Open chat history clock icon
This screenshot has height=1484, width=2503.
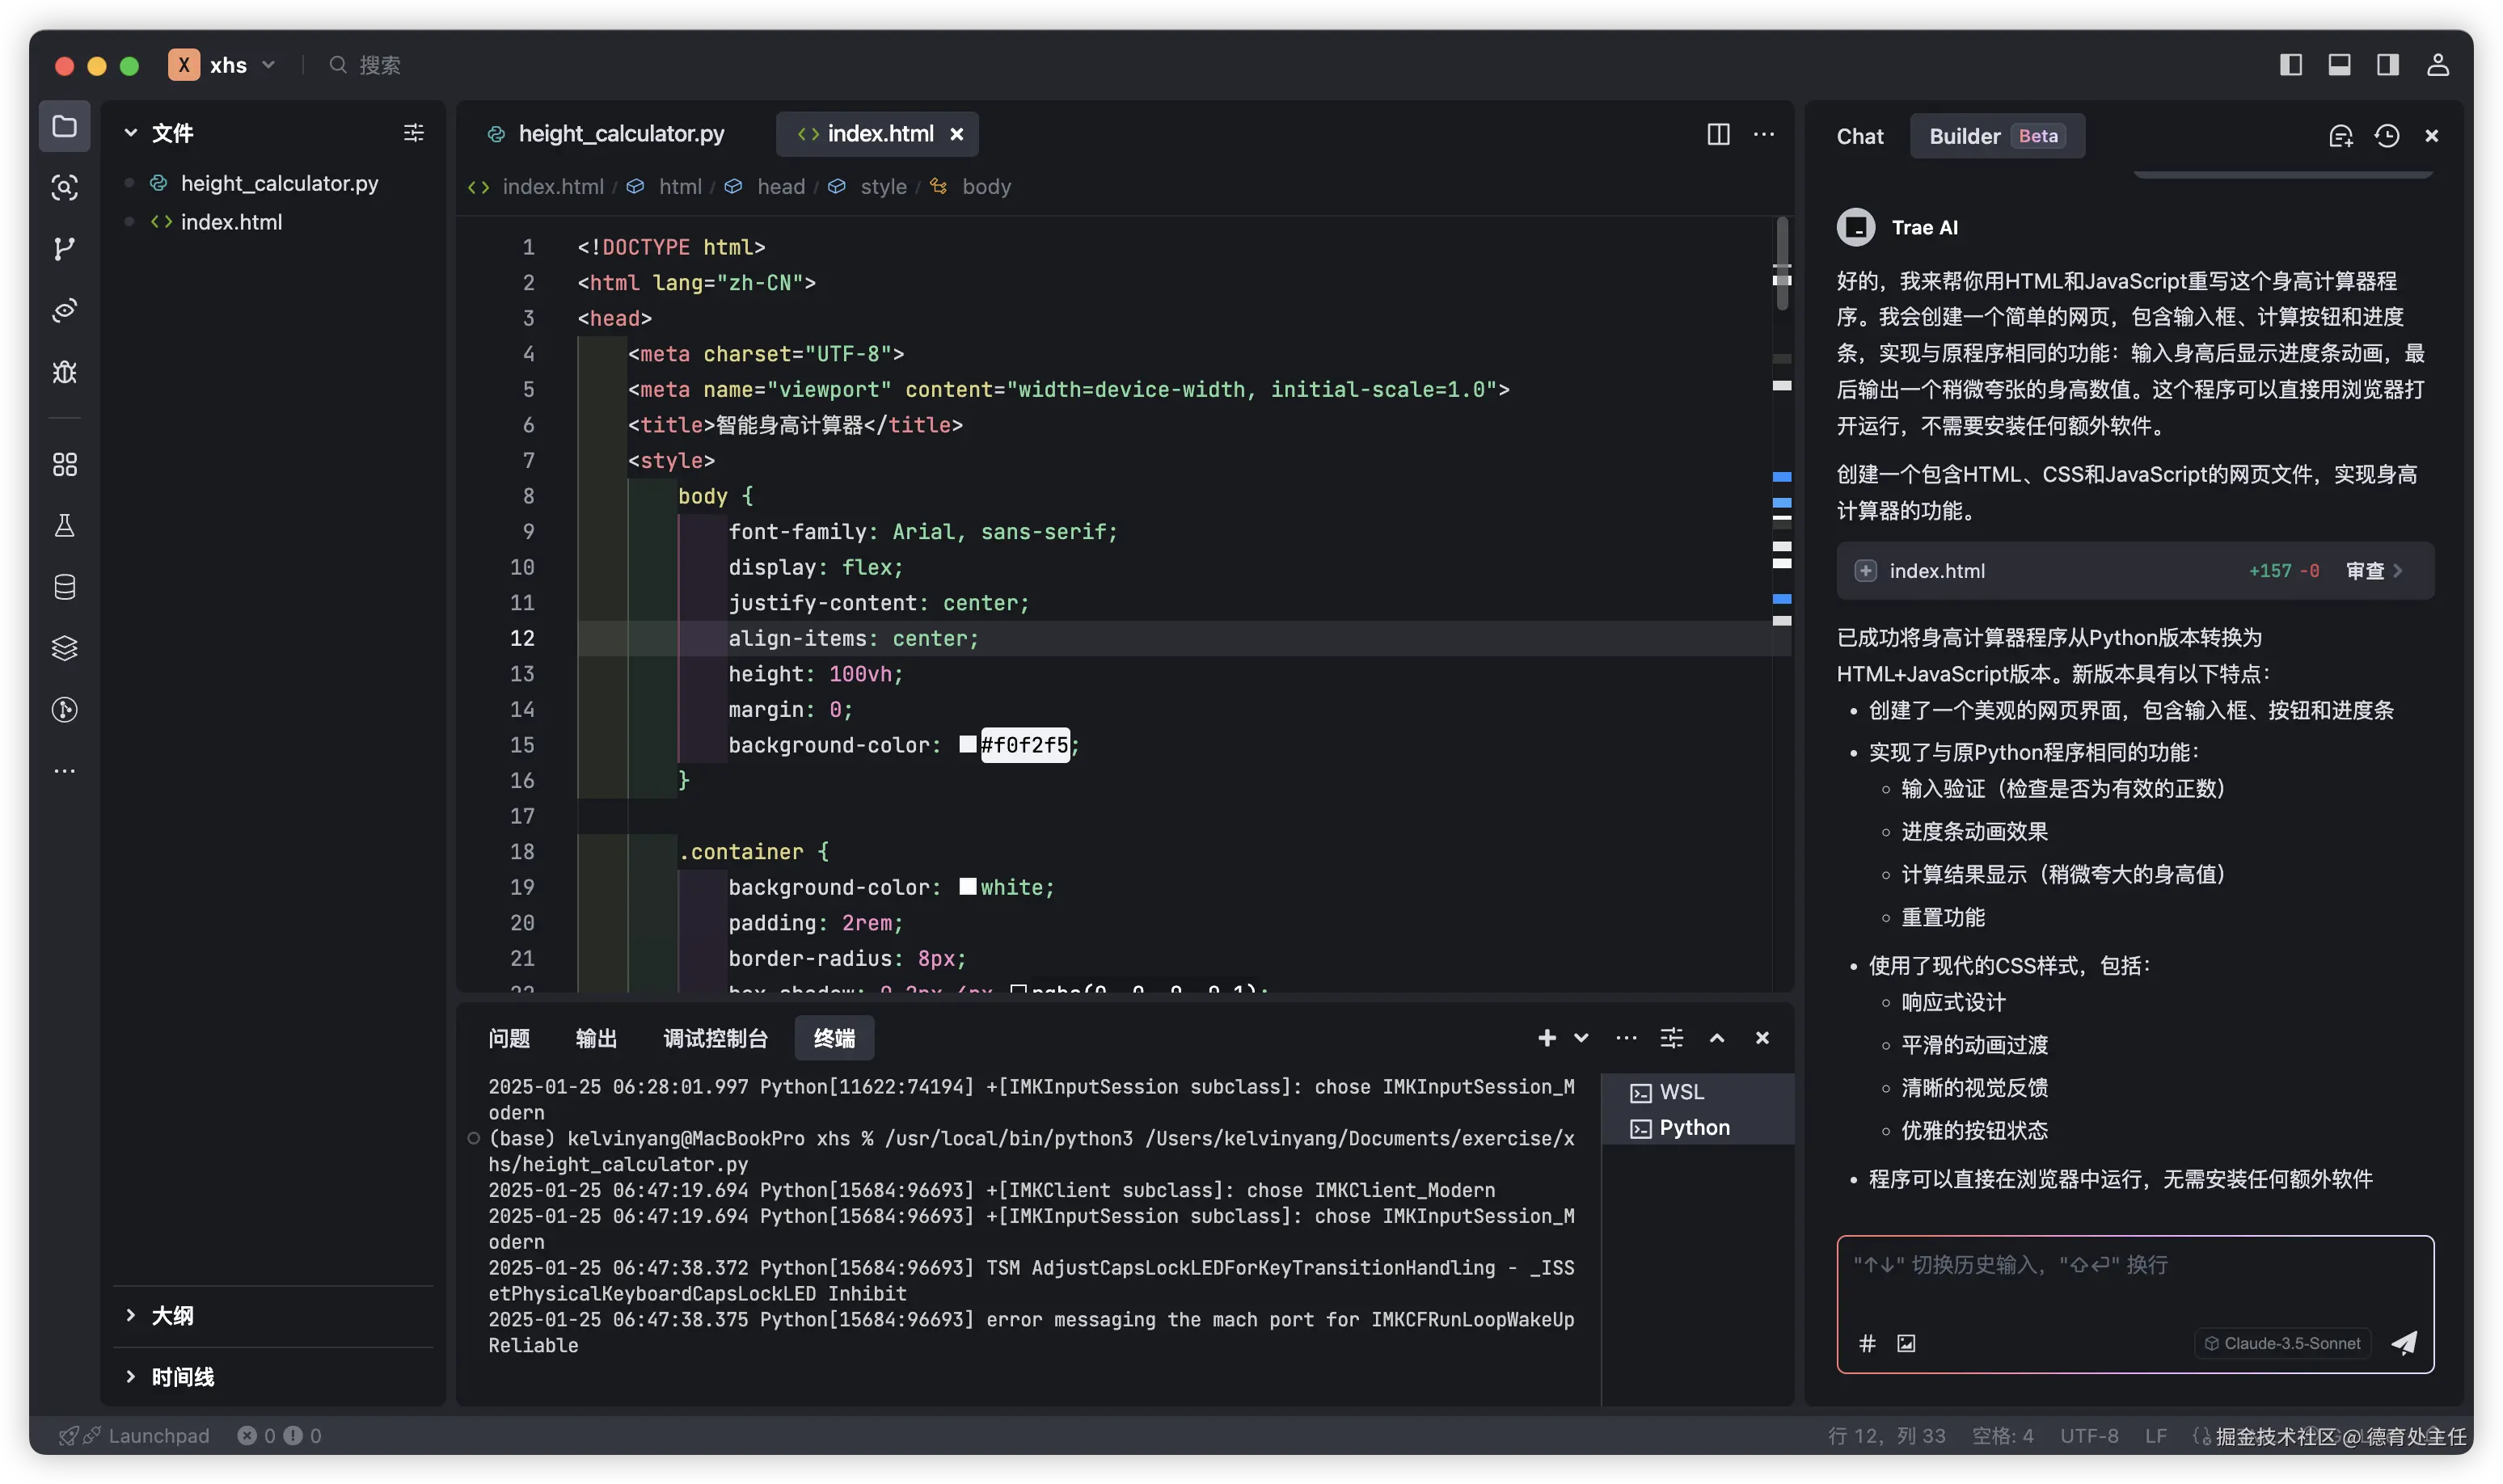tap(2387, 136)
